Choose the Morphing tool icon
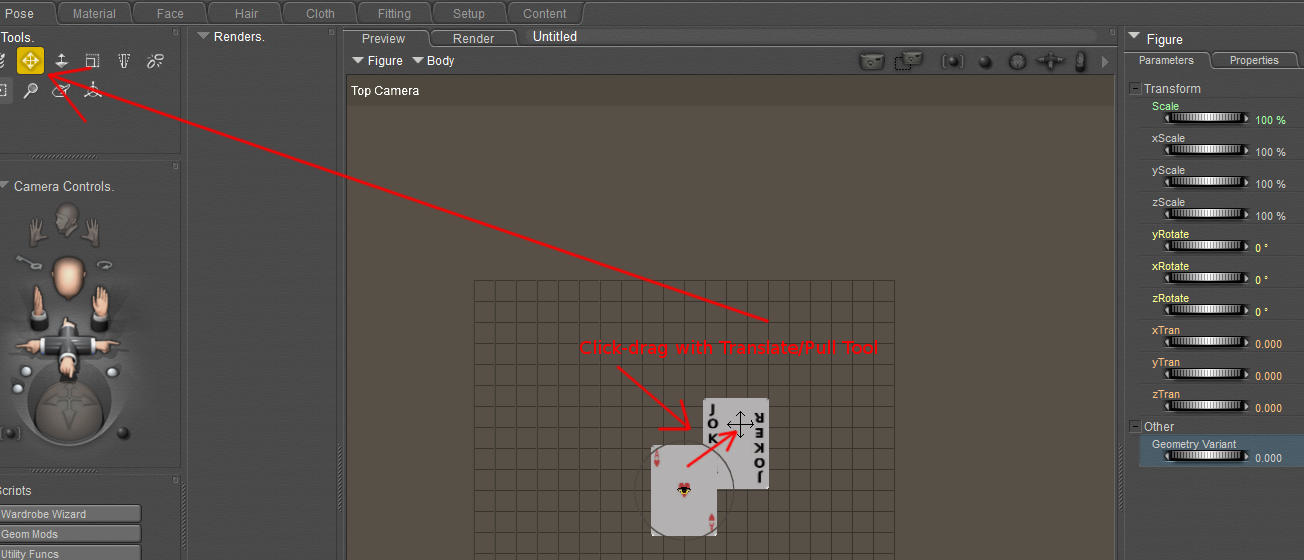The image size is (1304, 560). click(x=62, y=91)
